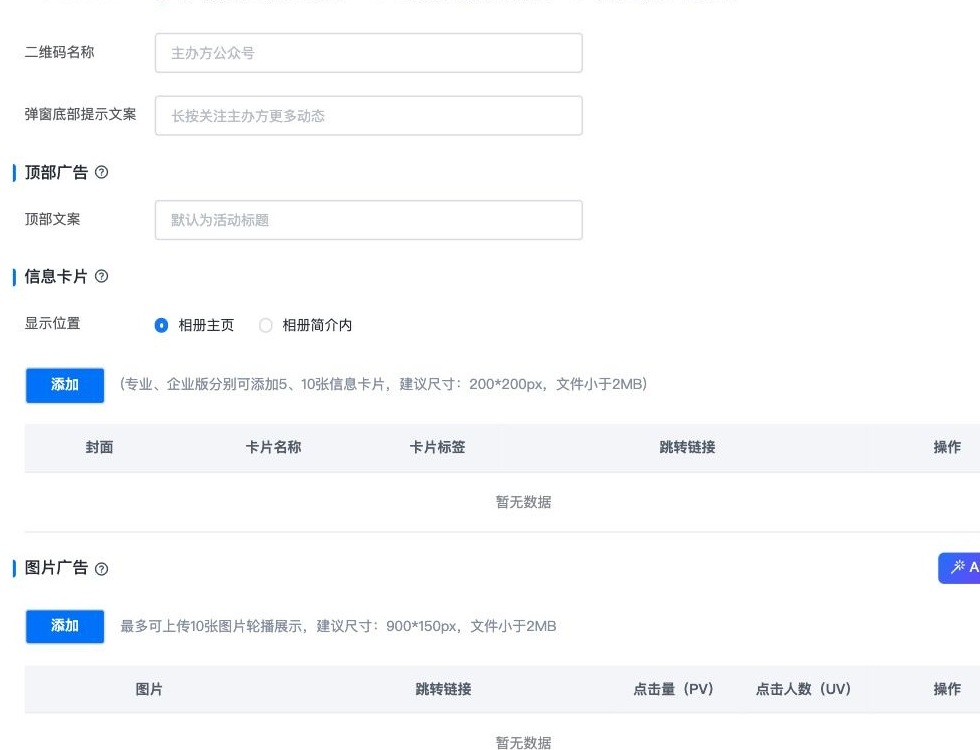Click the 图片广告 section title
The image size is (980, 750).
point(56,568)
